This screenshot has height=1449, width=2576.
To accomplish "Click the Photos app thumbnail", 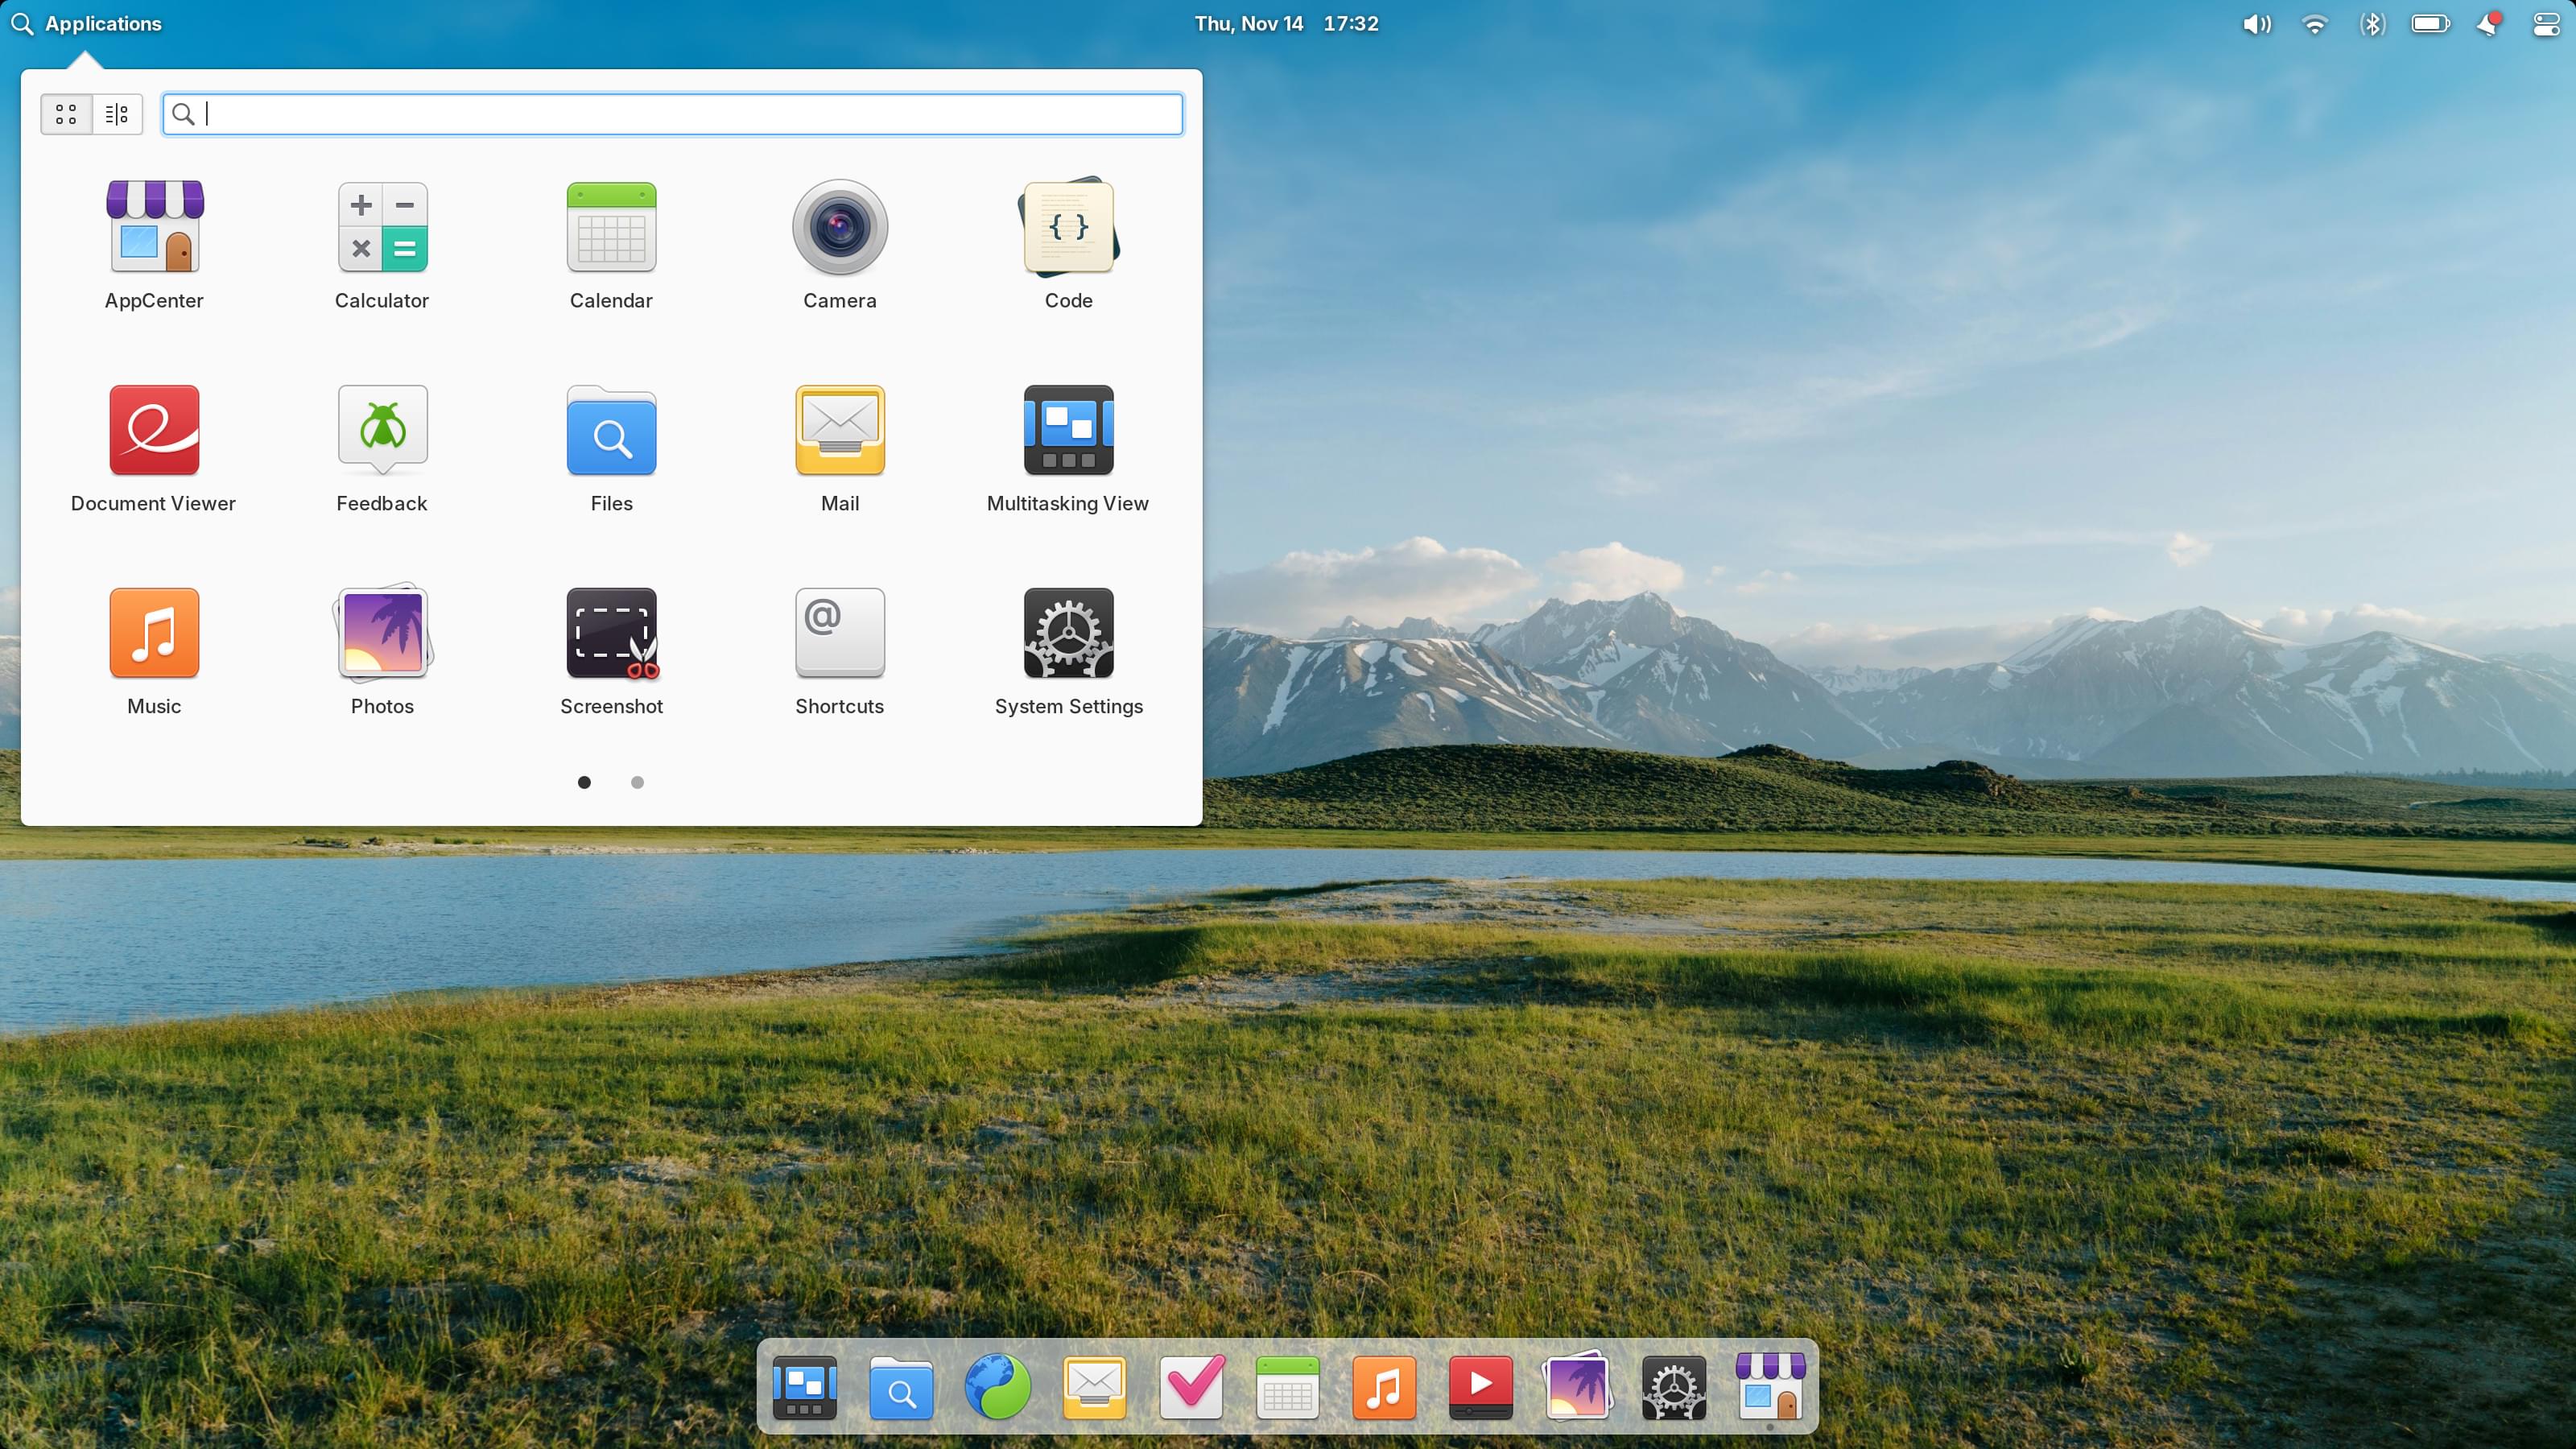I will click(x=382, y=632).
